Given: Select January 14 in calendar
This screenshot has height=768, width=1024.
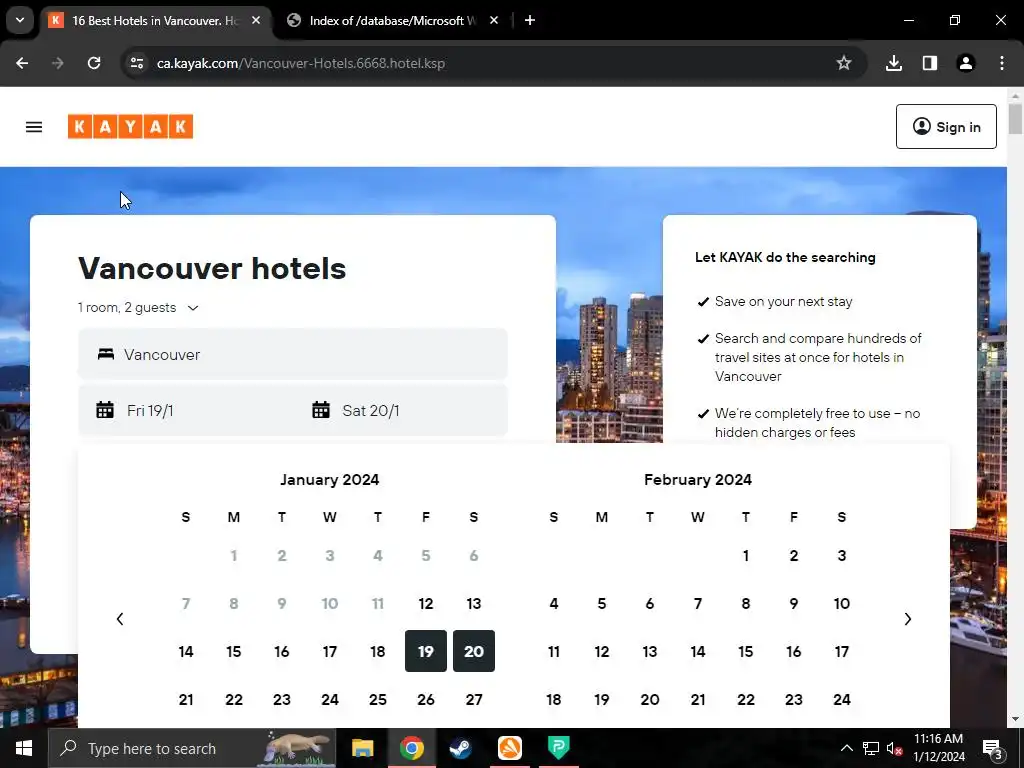Looking at the screenshot, I should coord(186,651).
